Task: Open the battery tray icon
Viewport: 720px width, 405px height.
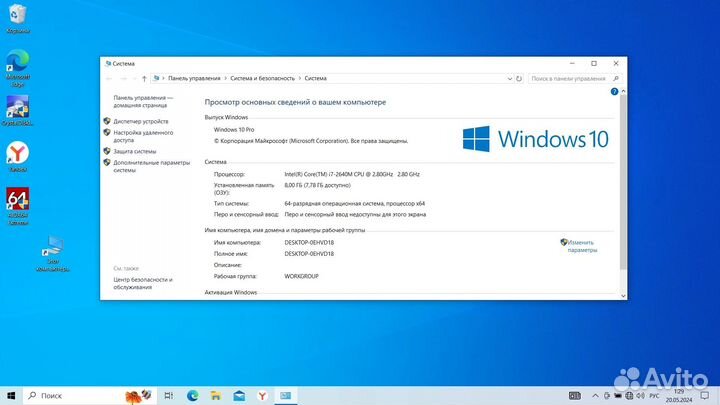Action: point(618,395)
